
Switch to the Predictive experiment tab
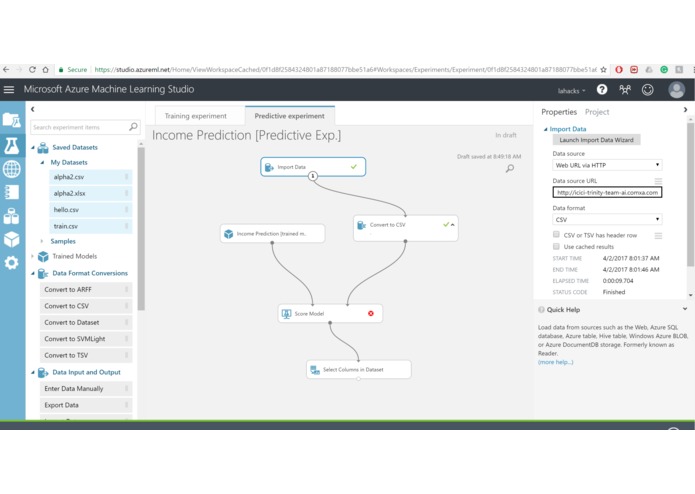(x=289, y=116)
